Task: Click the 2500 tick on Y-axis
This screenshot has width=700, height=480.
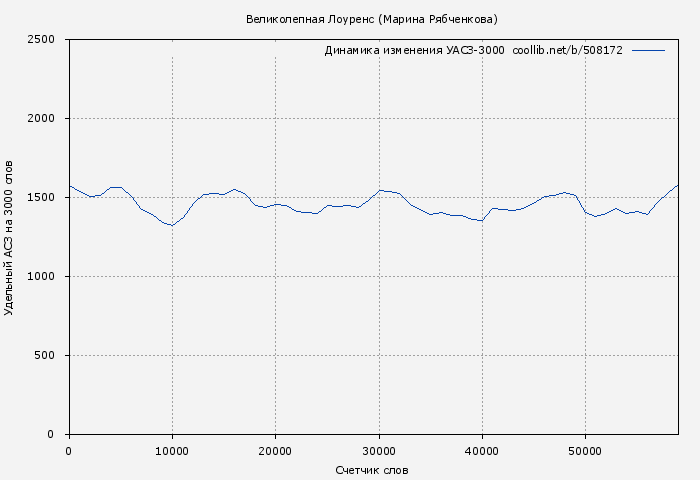Action: (48, 40)
